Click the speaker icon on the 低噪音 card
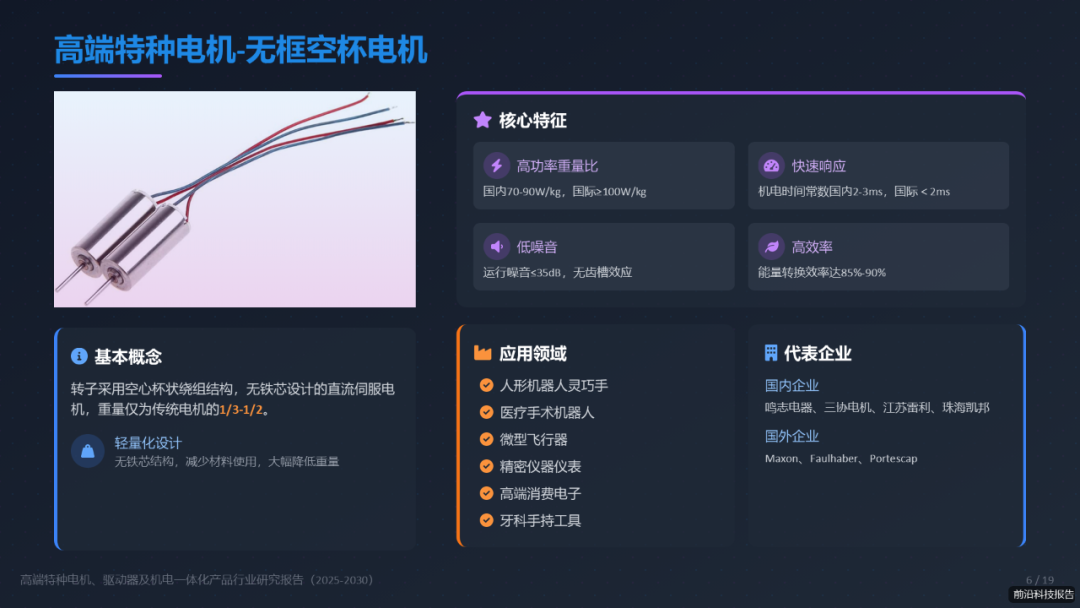The width and height of the screenshot is (1080, 608). (x=496, y=246)
